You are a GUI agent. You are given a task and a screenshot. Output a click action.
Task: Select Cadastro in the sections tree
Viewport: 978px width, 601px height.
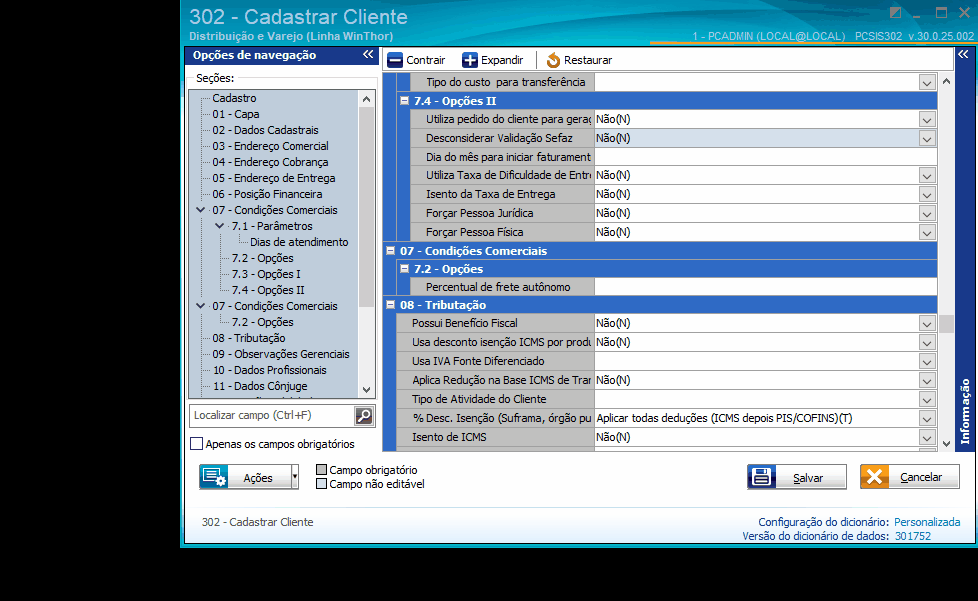point(234,98)
